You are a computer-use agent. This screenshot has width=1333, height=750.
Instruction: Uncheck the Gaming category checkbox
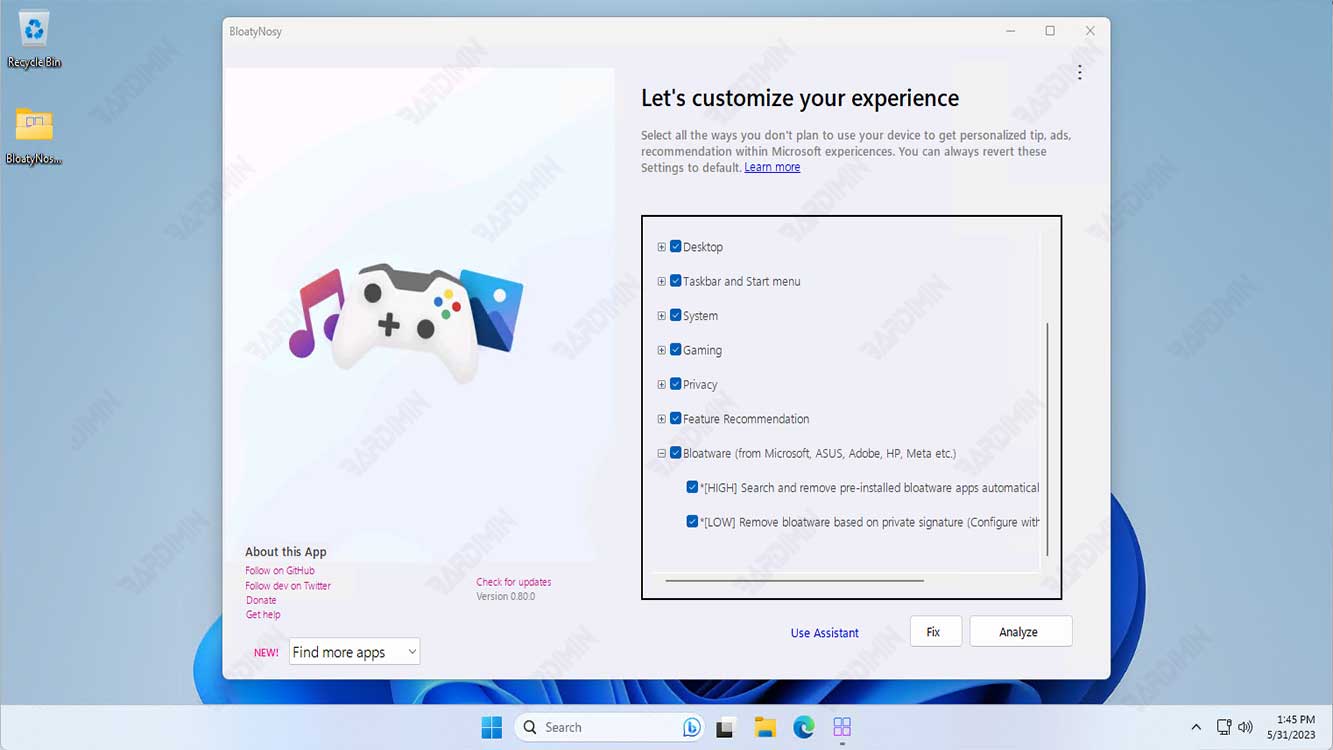[x=675, y=350]
